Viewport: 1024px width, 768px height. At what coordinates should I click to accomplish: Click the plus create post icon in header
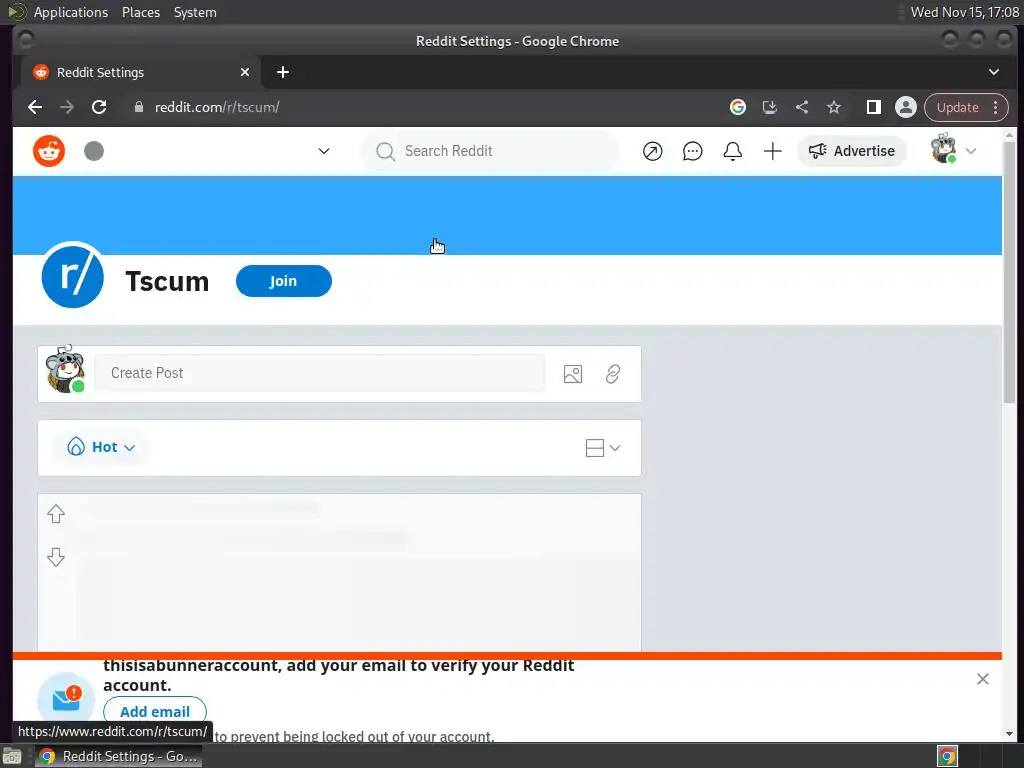tap(773, 152)
